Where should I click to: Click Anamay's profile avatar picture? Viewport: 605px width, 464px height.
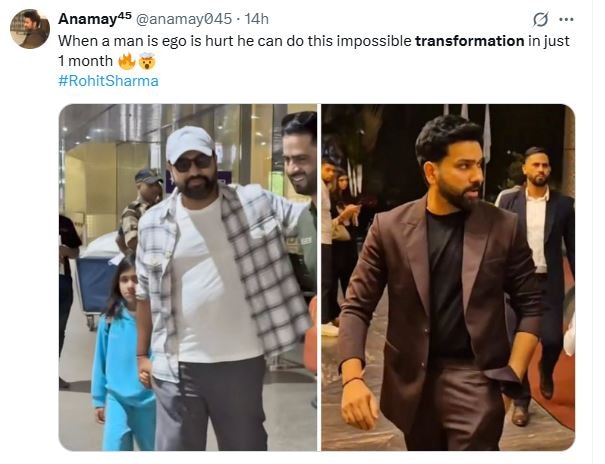click(x=30, y=29)
